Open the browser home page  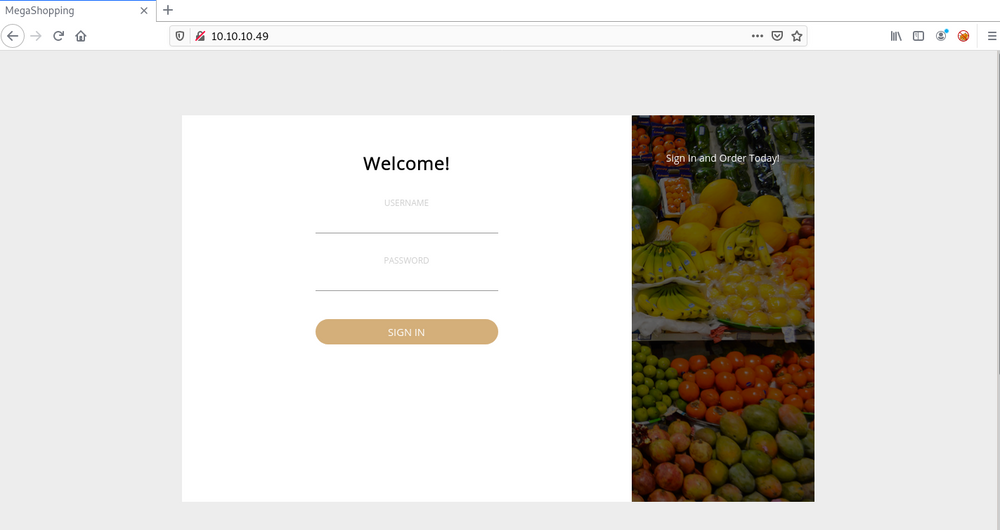(80, 36)
